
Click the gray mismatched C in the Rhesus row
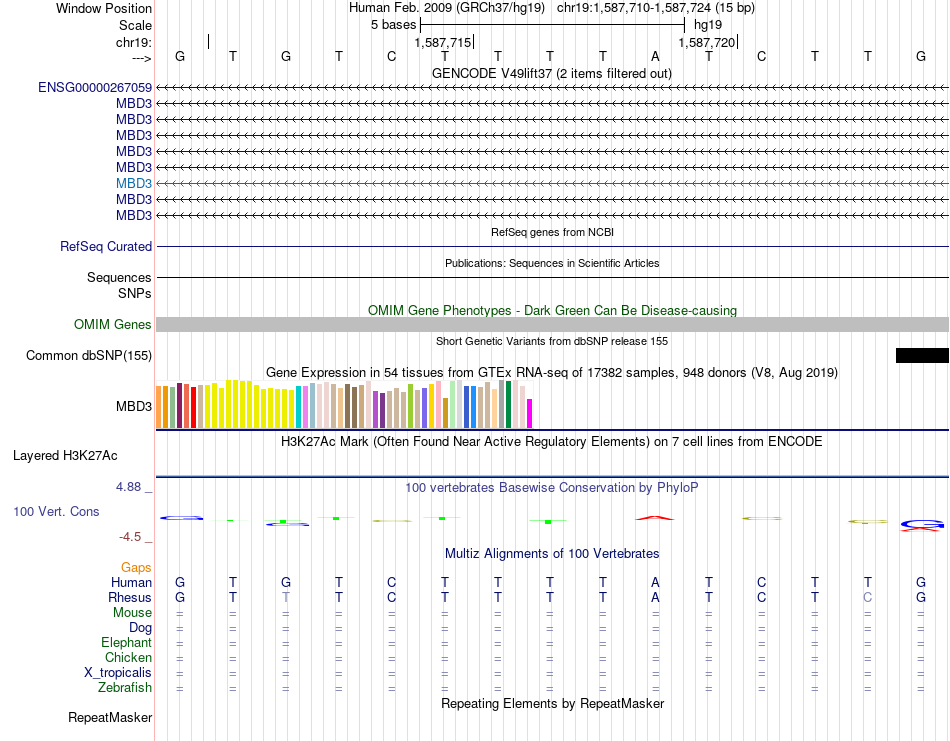(x=868, y=598)
